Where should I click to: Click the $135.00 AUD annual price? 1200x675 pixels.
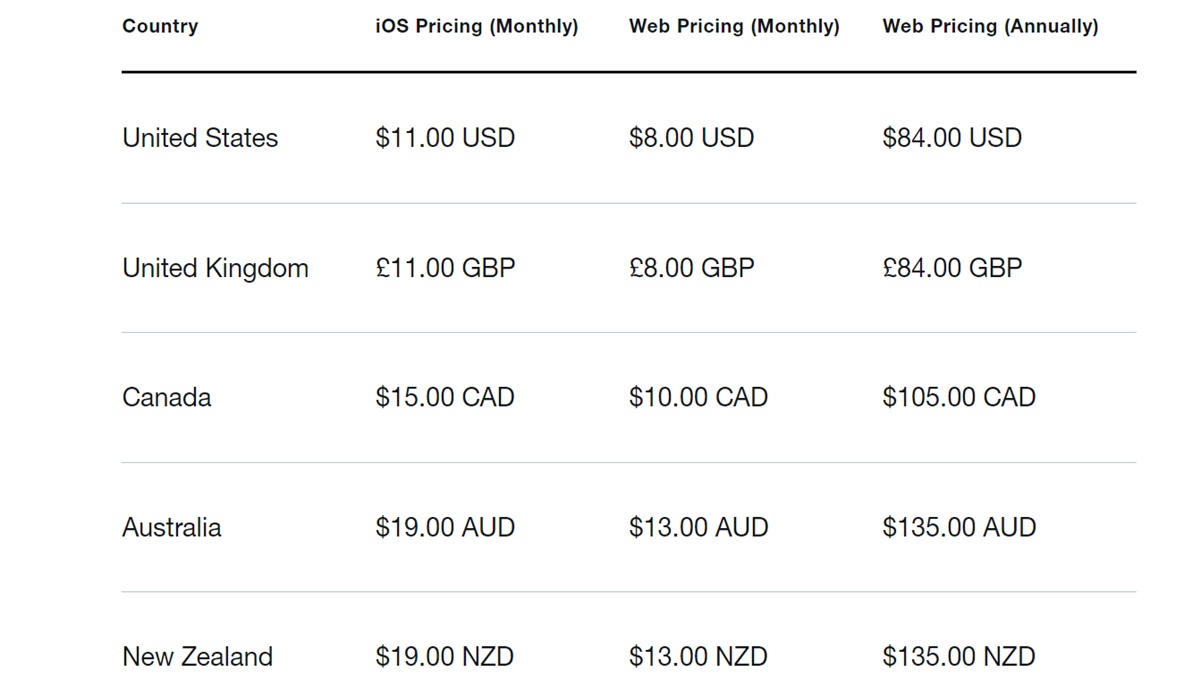(959, 527)
